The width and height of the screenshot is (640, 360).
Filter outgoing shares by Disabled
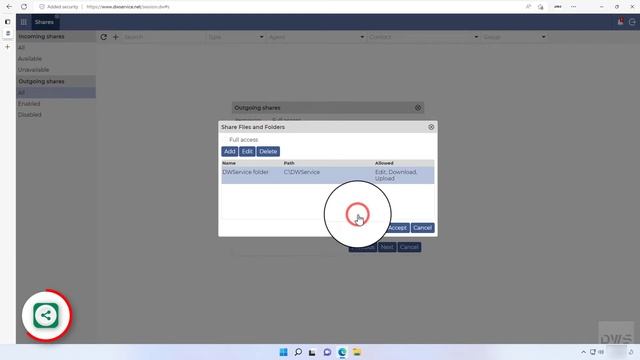(x=56, y=115)
